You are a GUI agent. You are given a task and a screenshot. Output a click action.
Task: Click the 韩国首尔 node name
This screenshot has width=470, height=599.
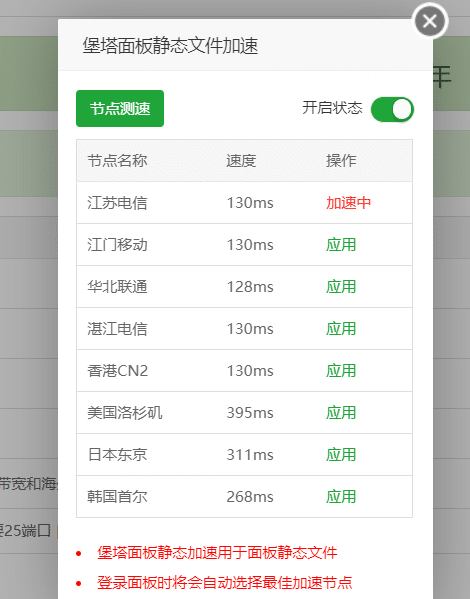(x=117, y=497)
